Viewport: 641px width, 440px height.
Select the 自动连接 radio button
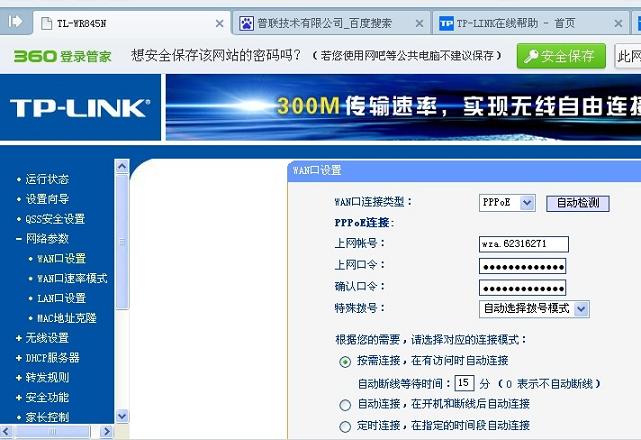tap(345, 405)
